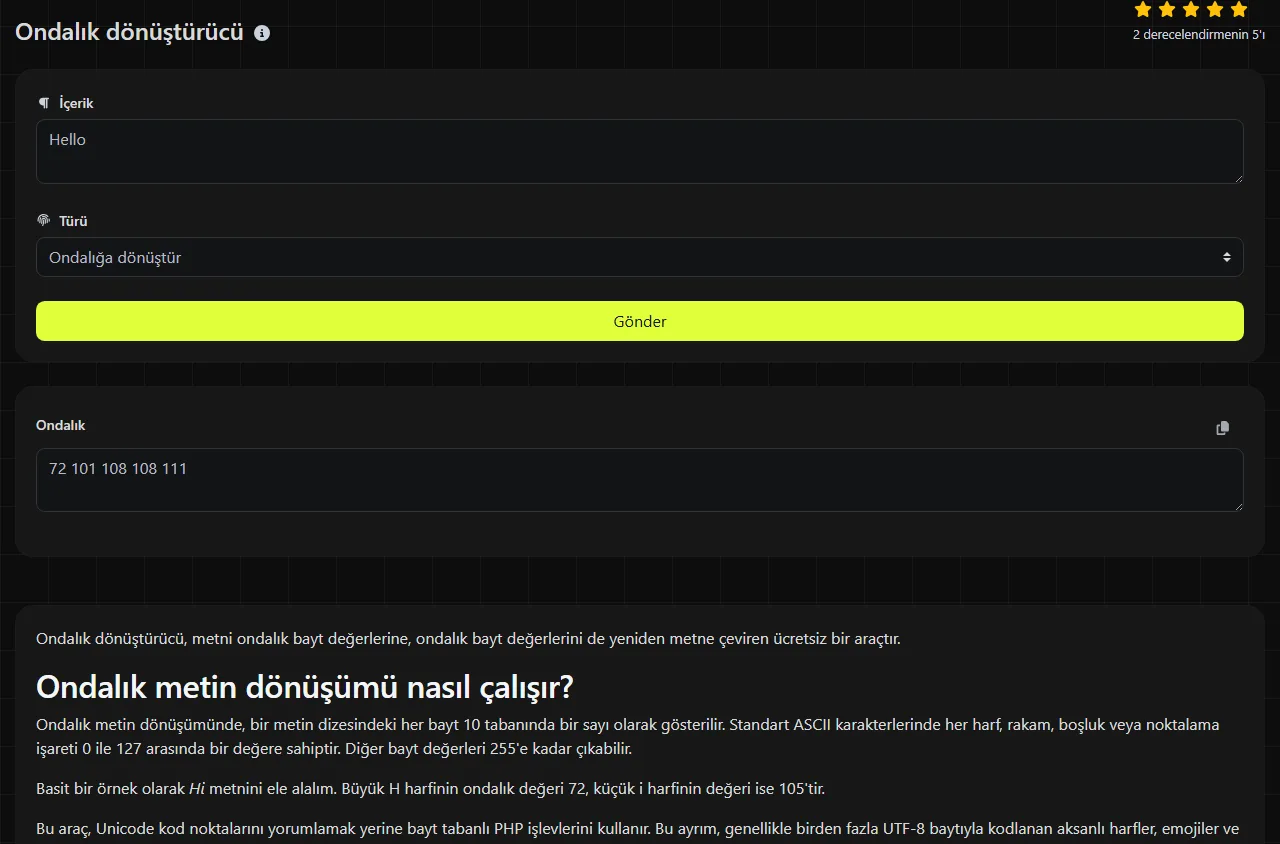Click the 'Türü' field label
The height and width of the screenshot is (844, 1280).
[x=73, y=221]
